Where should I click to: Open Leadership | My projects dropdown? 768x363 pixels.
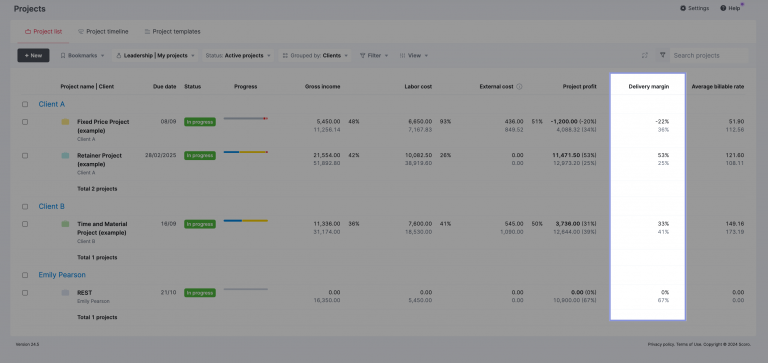point(156,55)
